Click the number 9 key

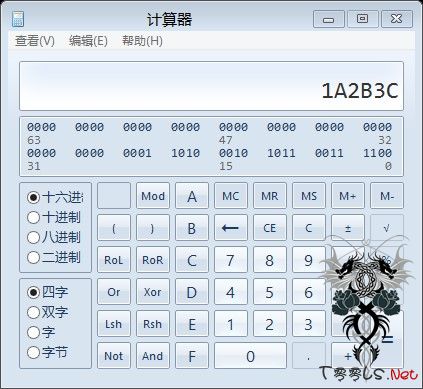(309, 260)
